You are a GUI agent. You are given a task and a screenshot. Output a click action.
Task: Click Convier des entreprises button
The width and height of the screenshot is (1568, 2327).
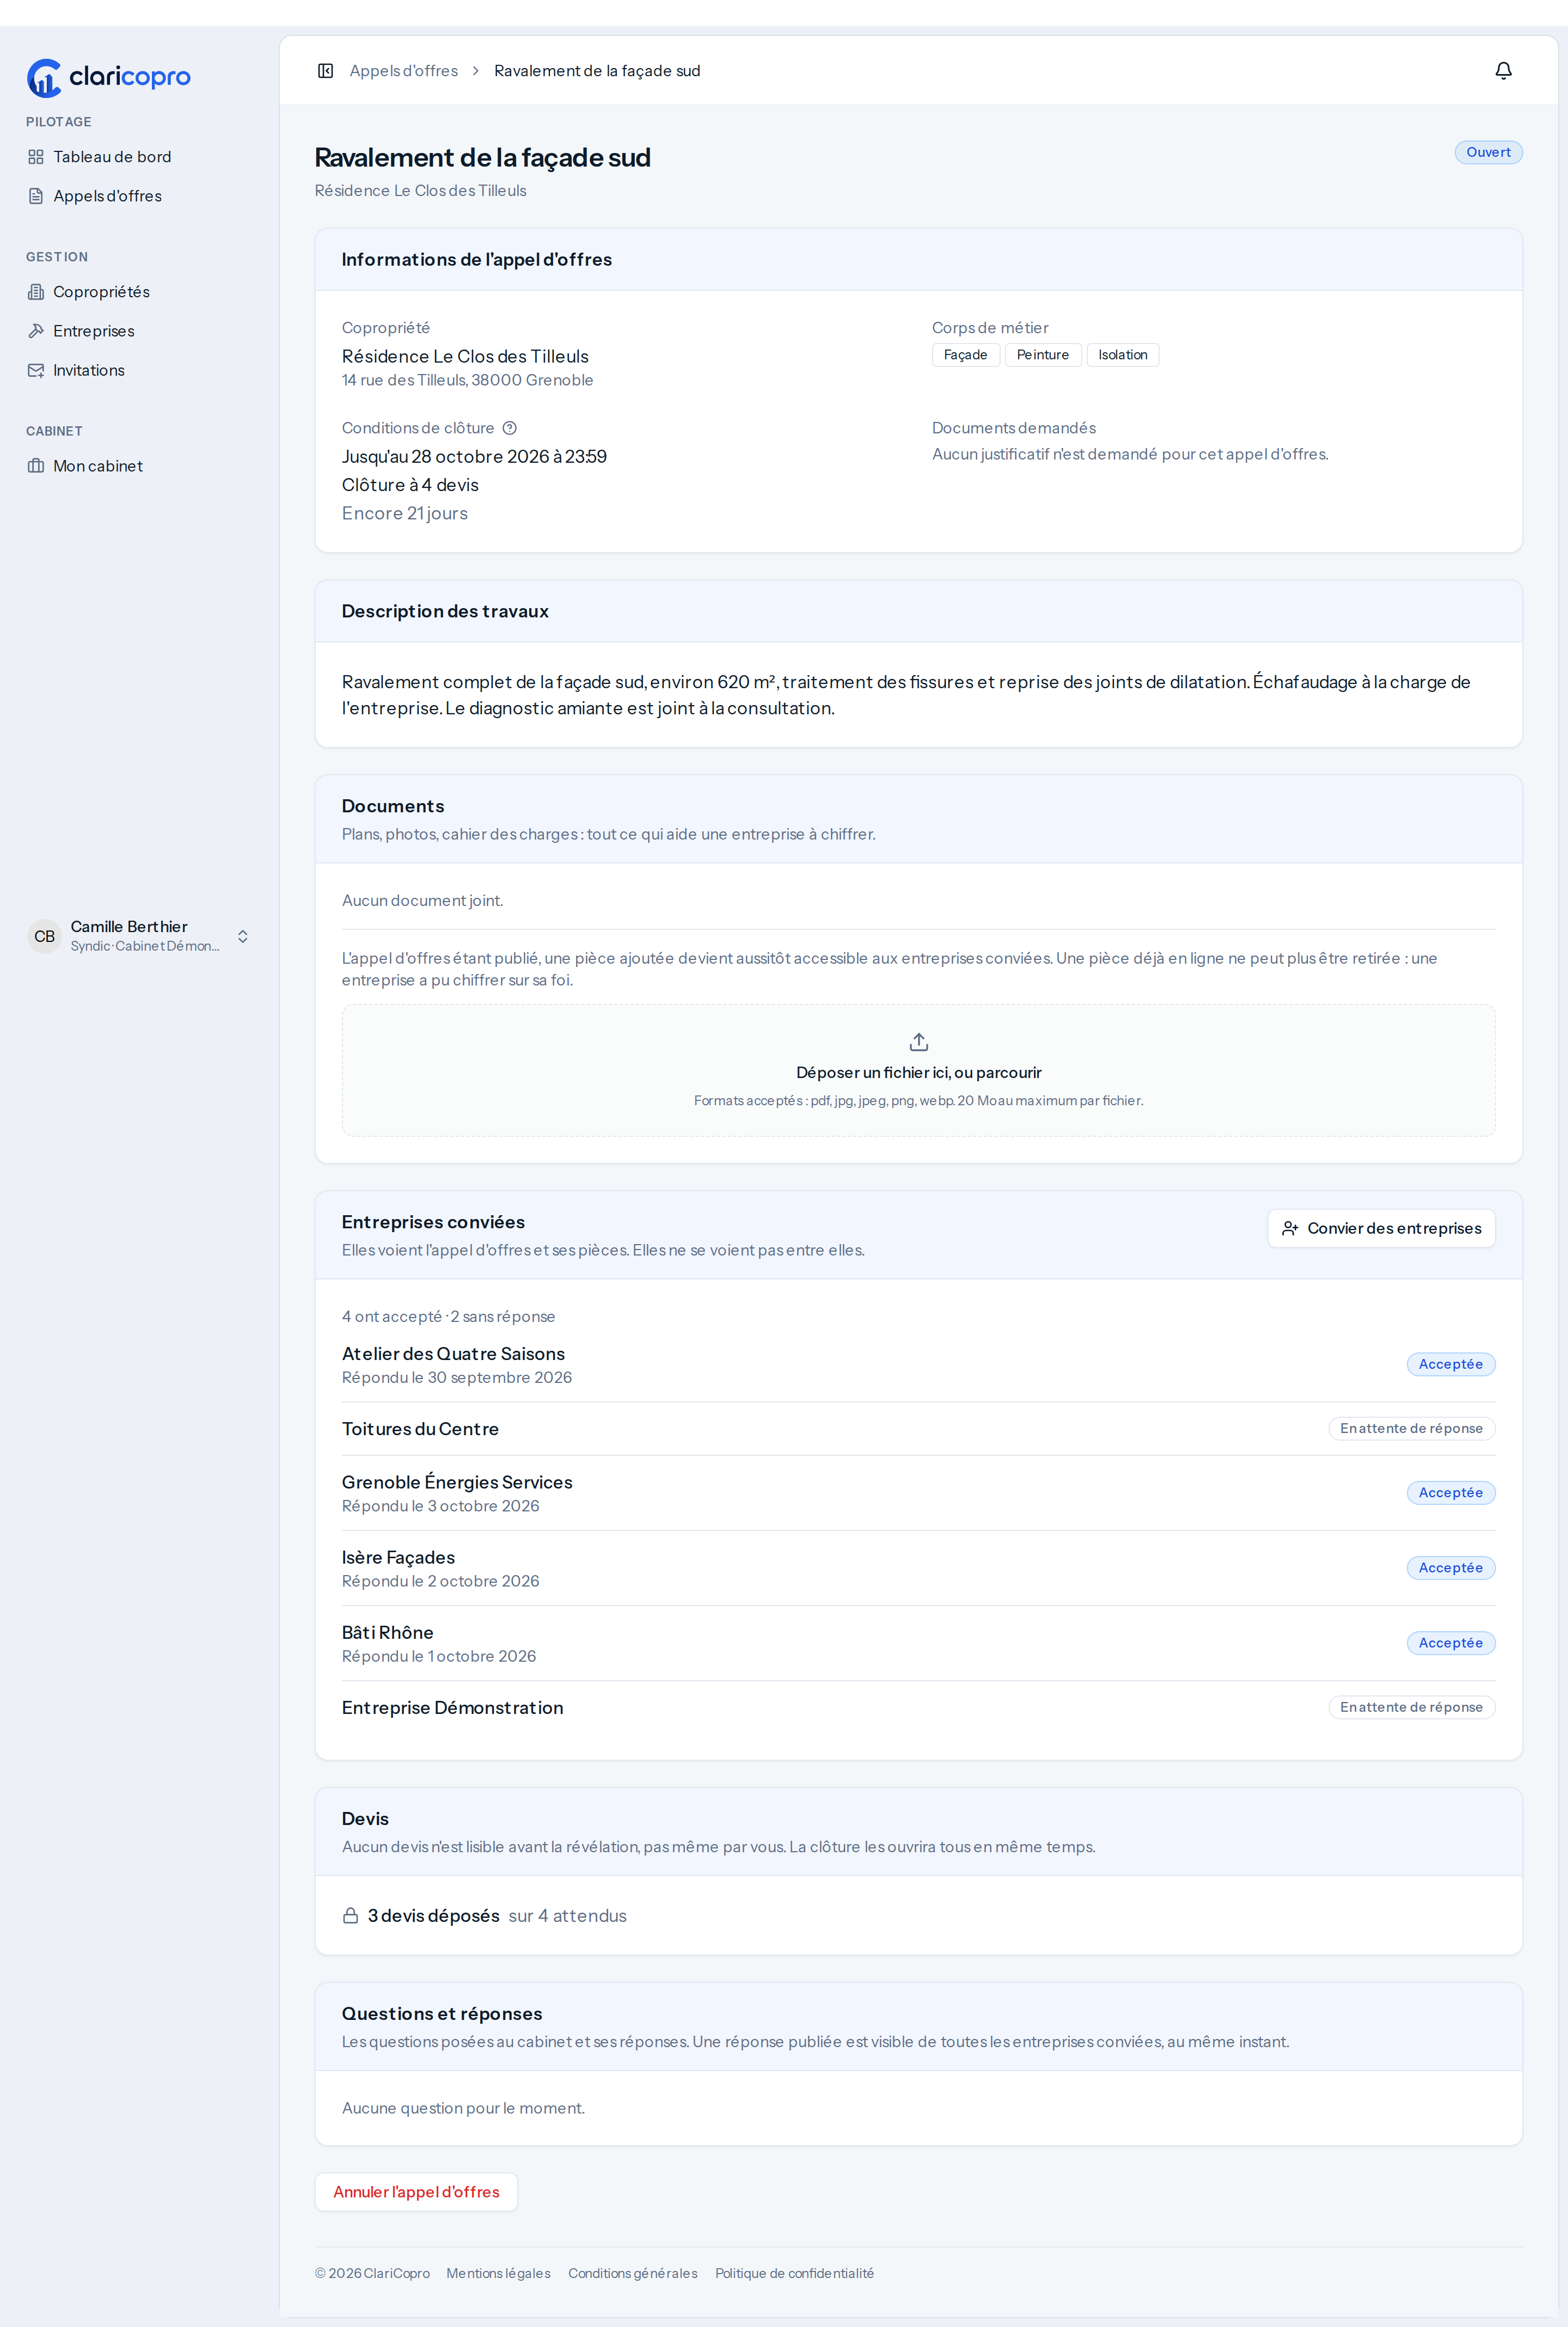coord(1381,1228)
